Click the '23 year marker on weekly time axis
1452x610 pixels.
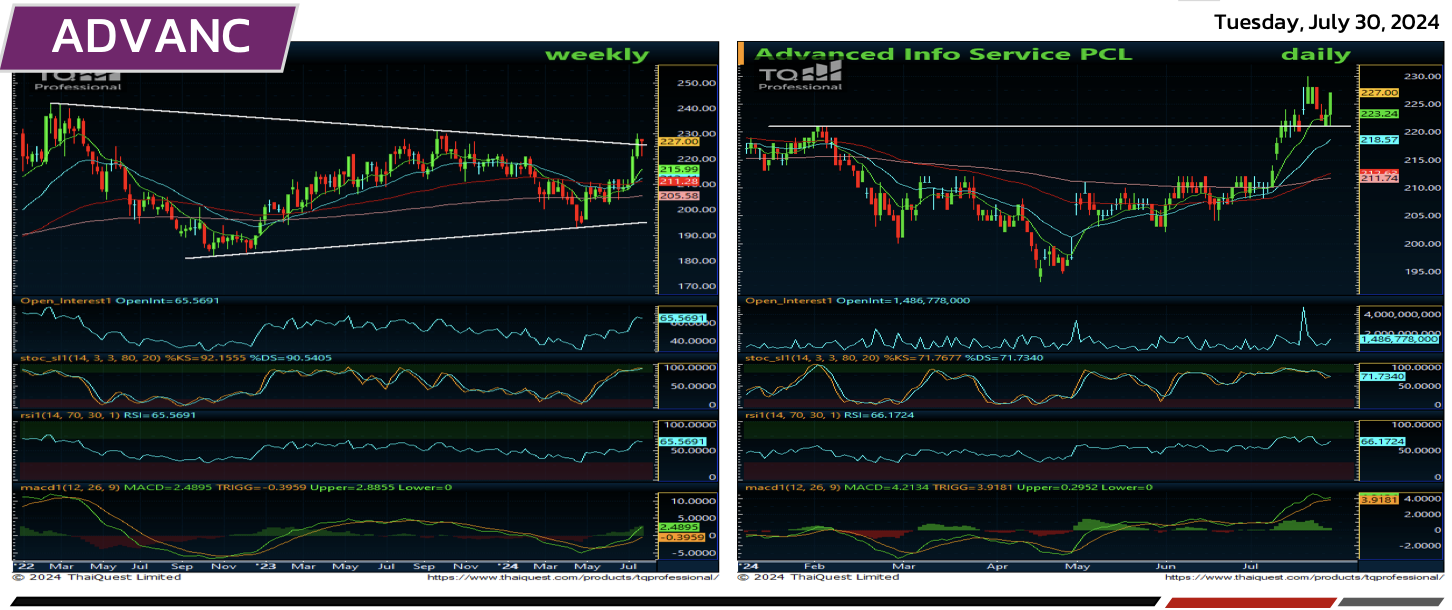265,566
